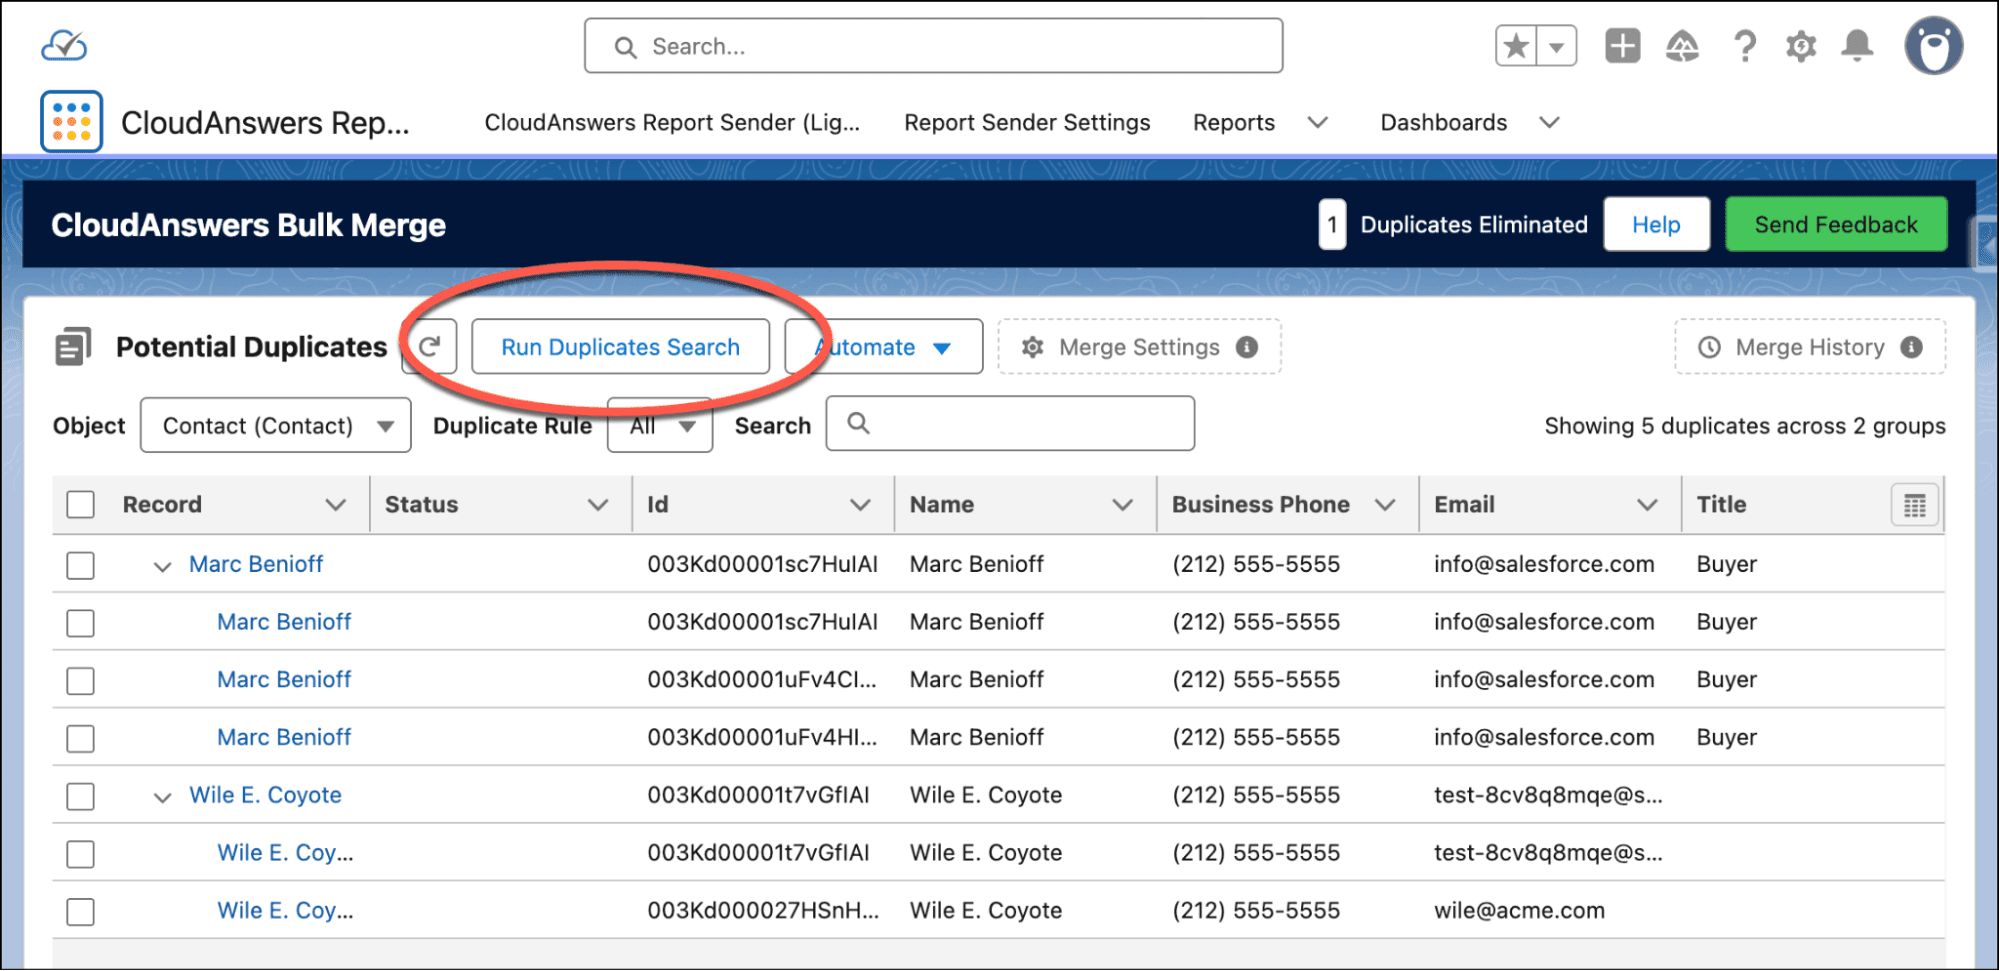Open the CloudAnswers Report Sender tab
The width and height of the screenshot is (1999, 971).
click(x=672, y=122)
